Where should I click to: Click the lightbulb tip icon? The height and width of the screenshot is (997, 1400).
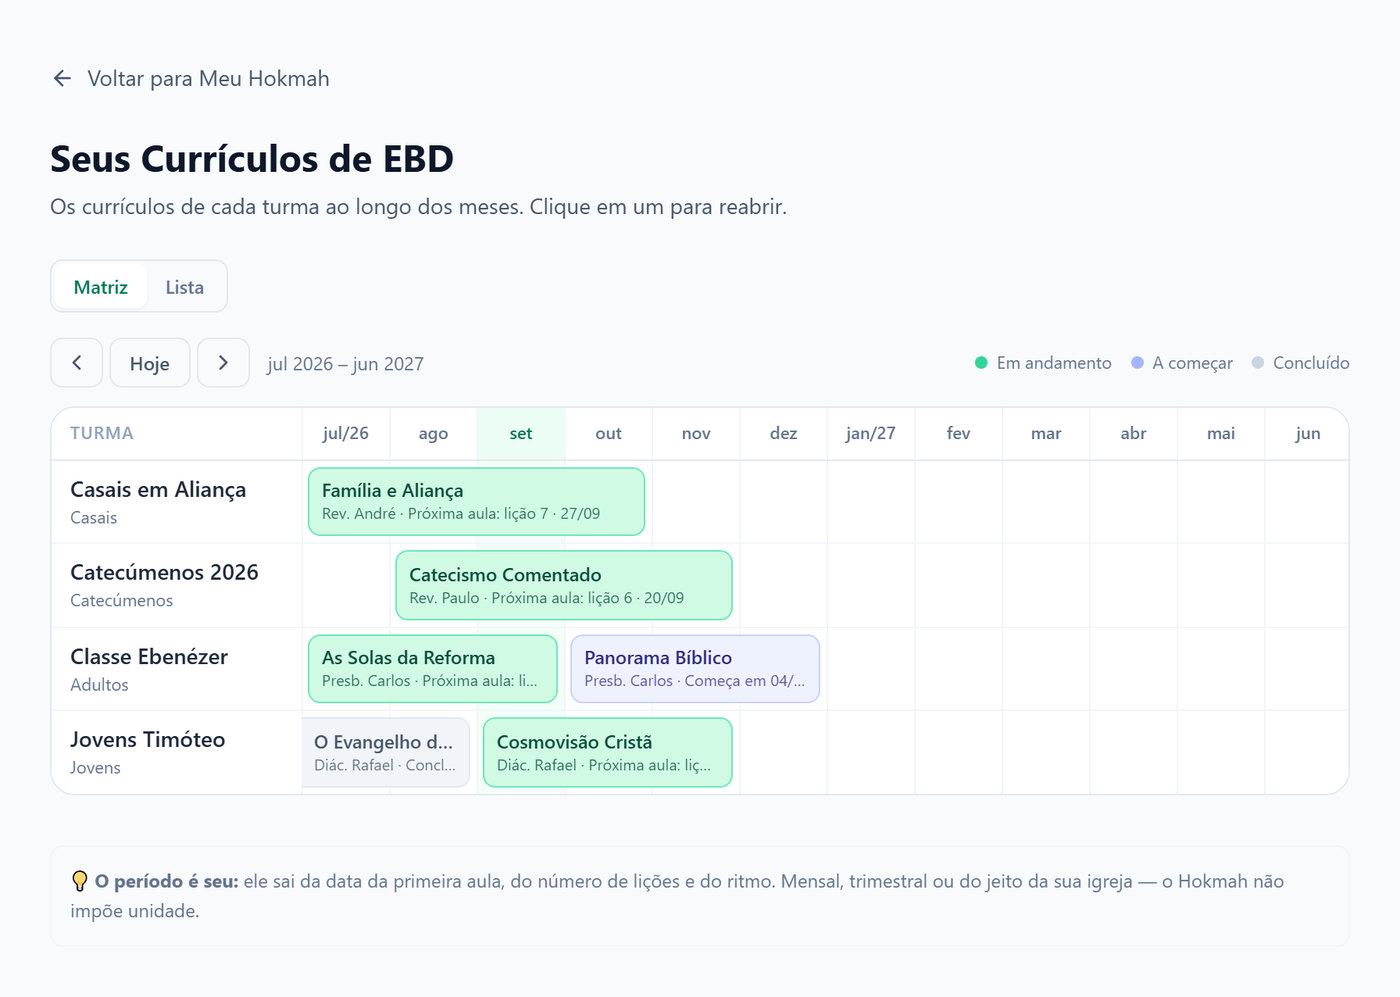pos(80,881)
